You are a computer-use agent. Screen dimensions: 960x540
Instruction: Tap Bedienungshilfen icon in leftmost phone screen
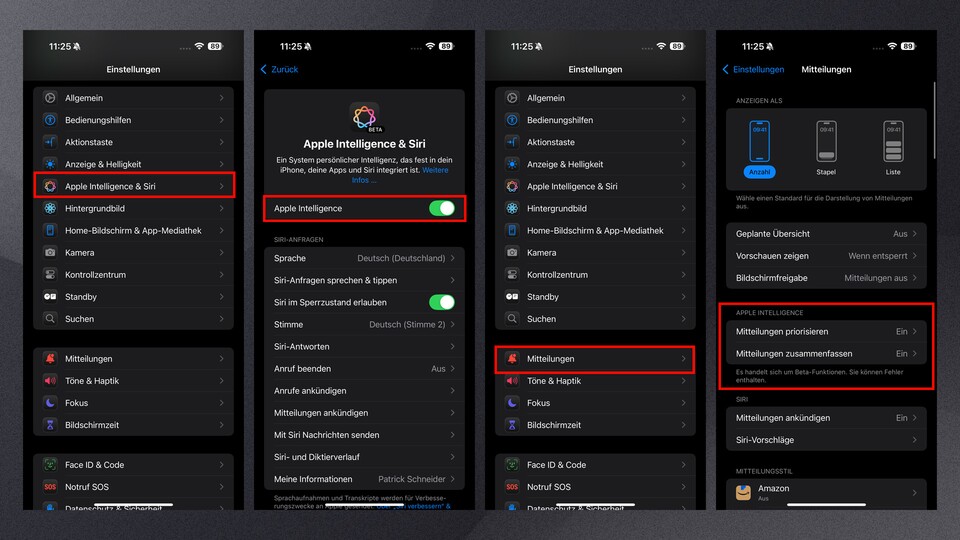50,120
